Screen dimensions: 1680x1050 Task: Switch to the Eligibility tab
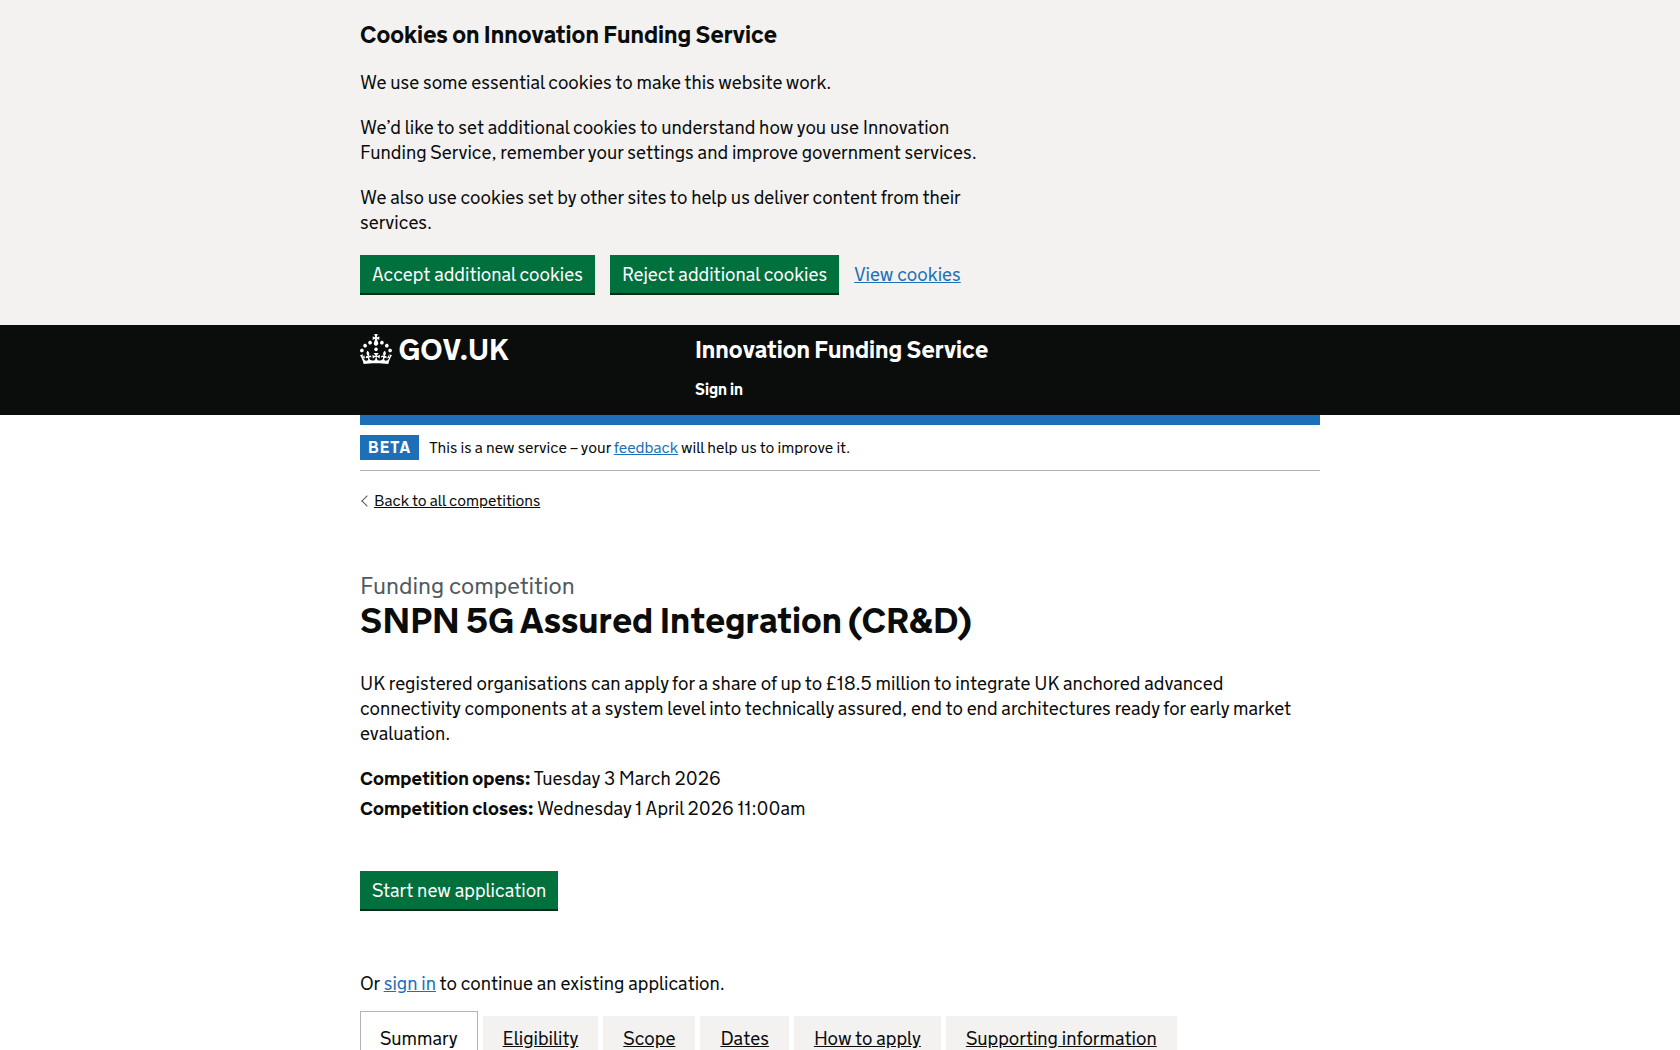[540, 1037]
